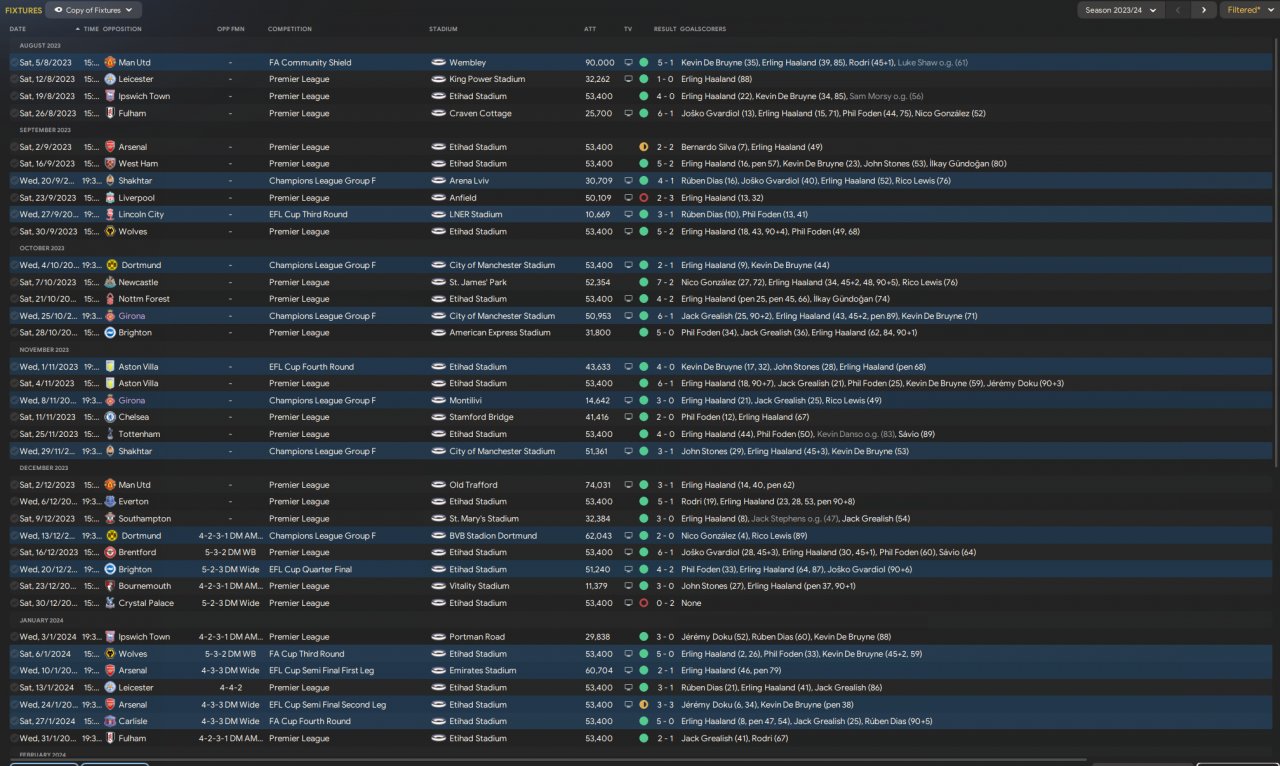Viewport: 1280px width, 766px height.
Task: Click the Girona badge in the 25/10 row
Action: pos(110,316)
